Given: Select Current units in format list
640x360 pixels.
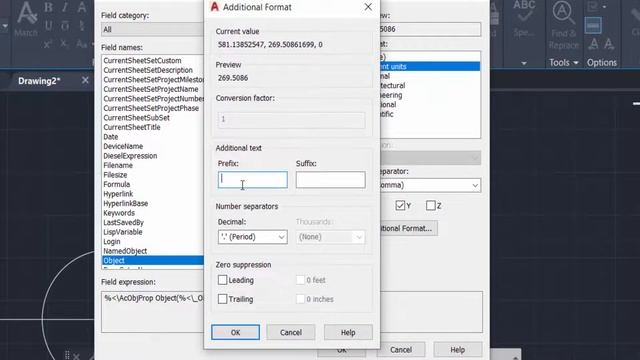Looking at the screenshot, I should pyautogui.click(x=430, y=67).
